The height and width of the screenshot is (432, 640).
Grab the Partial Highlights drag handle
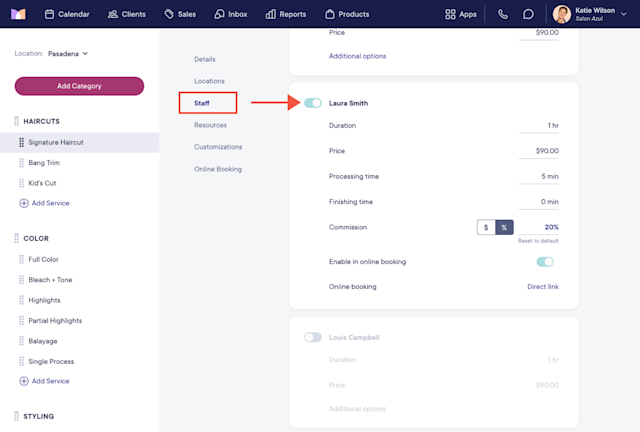(x=21, y=321)
